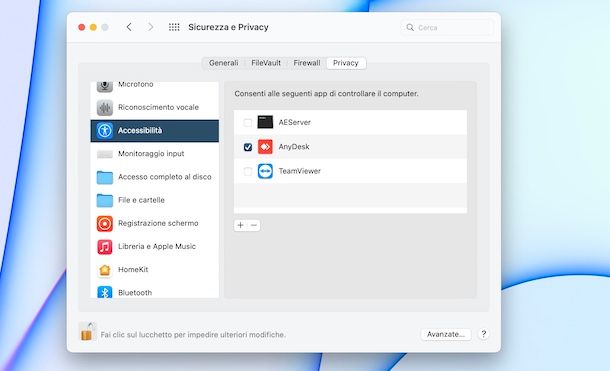Minimize the window with yellow button
This screenshot has width=610, height=371.
[x=93, y=27]
